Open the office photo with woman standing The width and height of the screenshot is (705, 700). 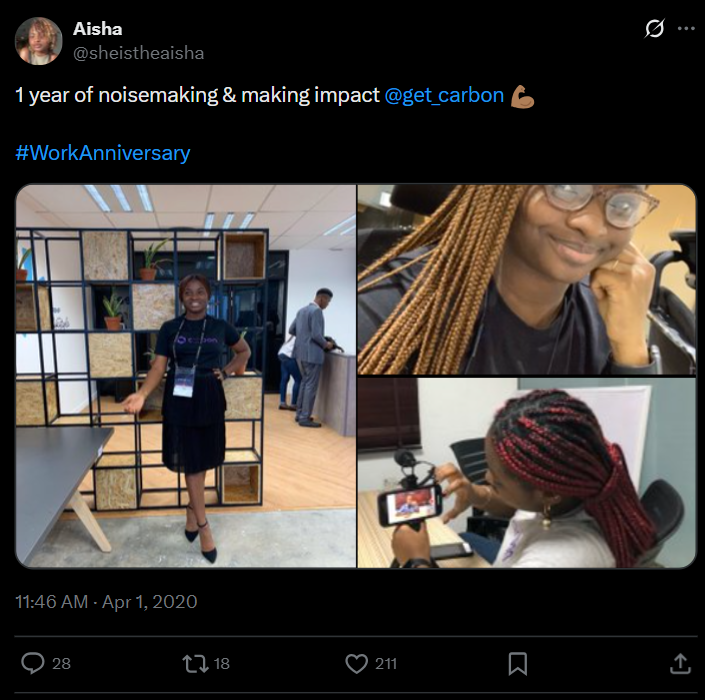[186, 376]
